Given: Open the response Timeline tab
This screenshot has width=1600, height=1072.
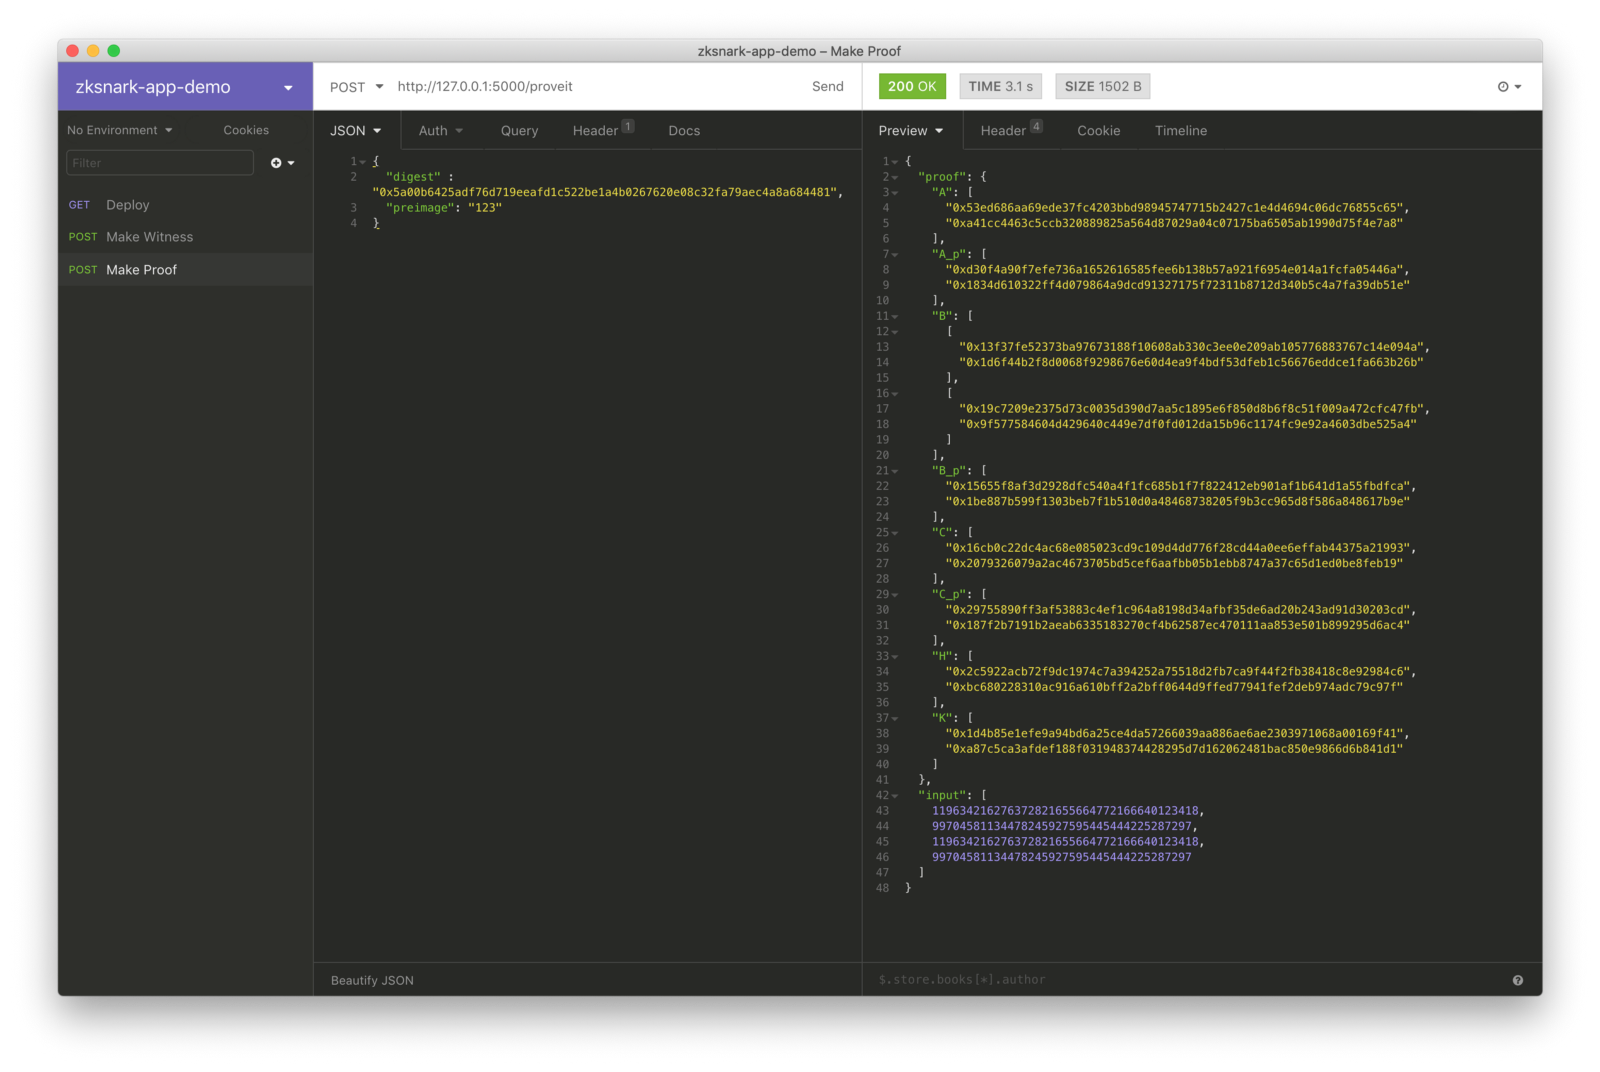Looking at the screenshot, I should pos(1180,131).
